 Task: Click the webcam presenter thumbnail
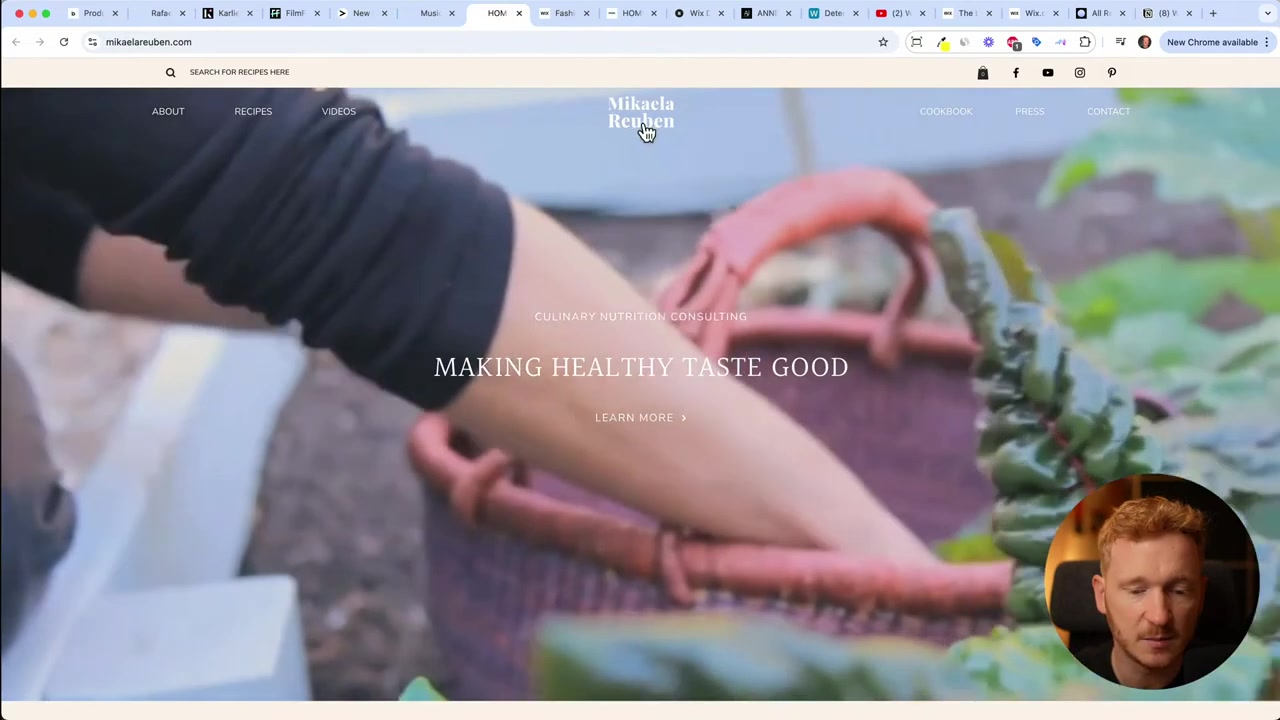(1153, 582)
